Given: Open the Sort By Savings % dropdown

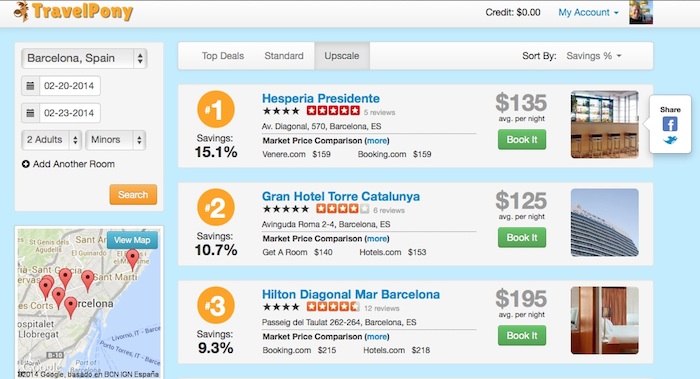Looking at the screenshot, I should click(x=594, y=56).
